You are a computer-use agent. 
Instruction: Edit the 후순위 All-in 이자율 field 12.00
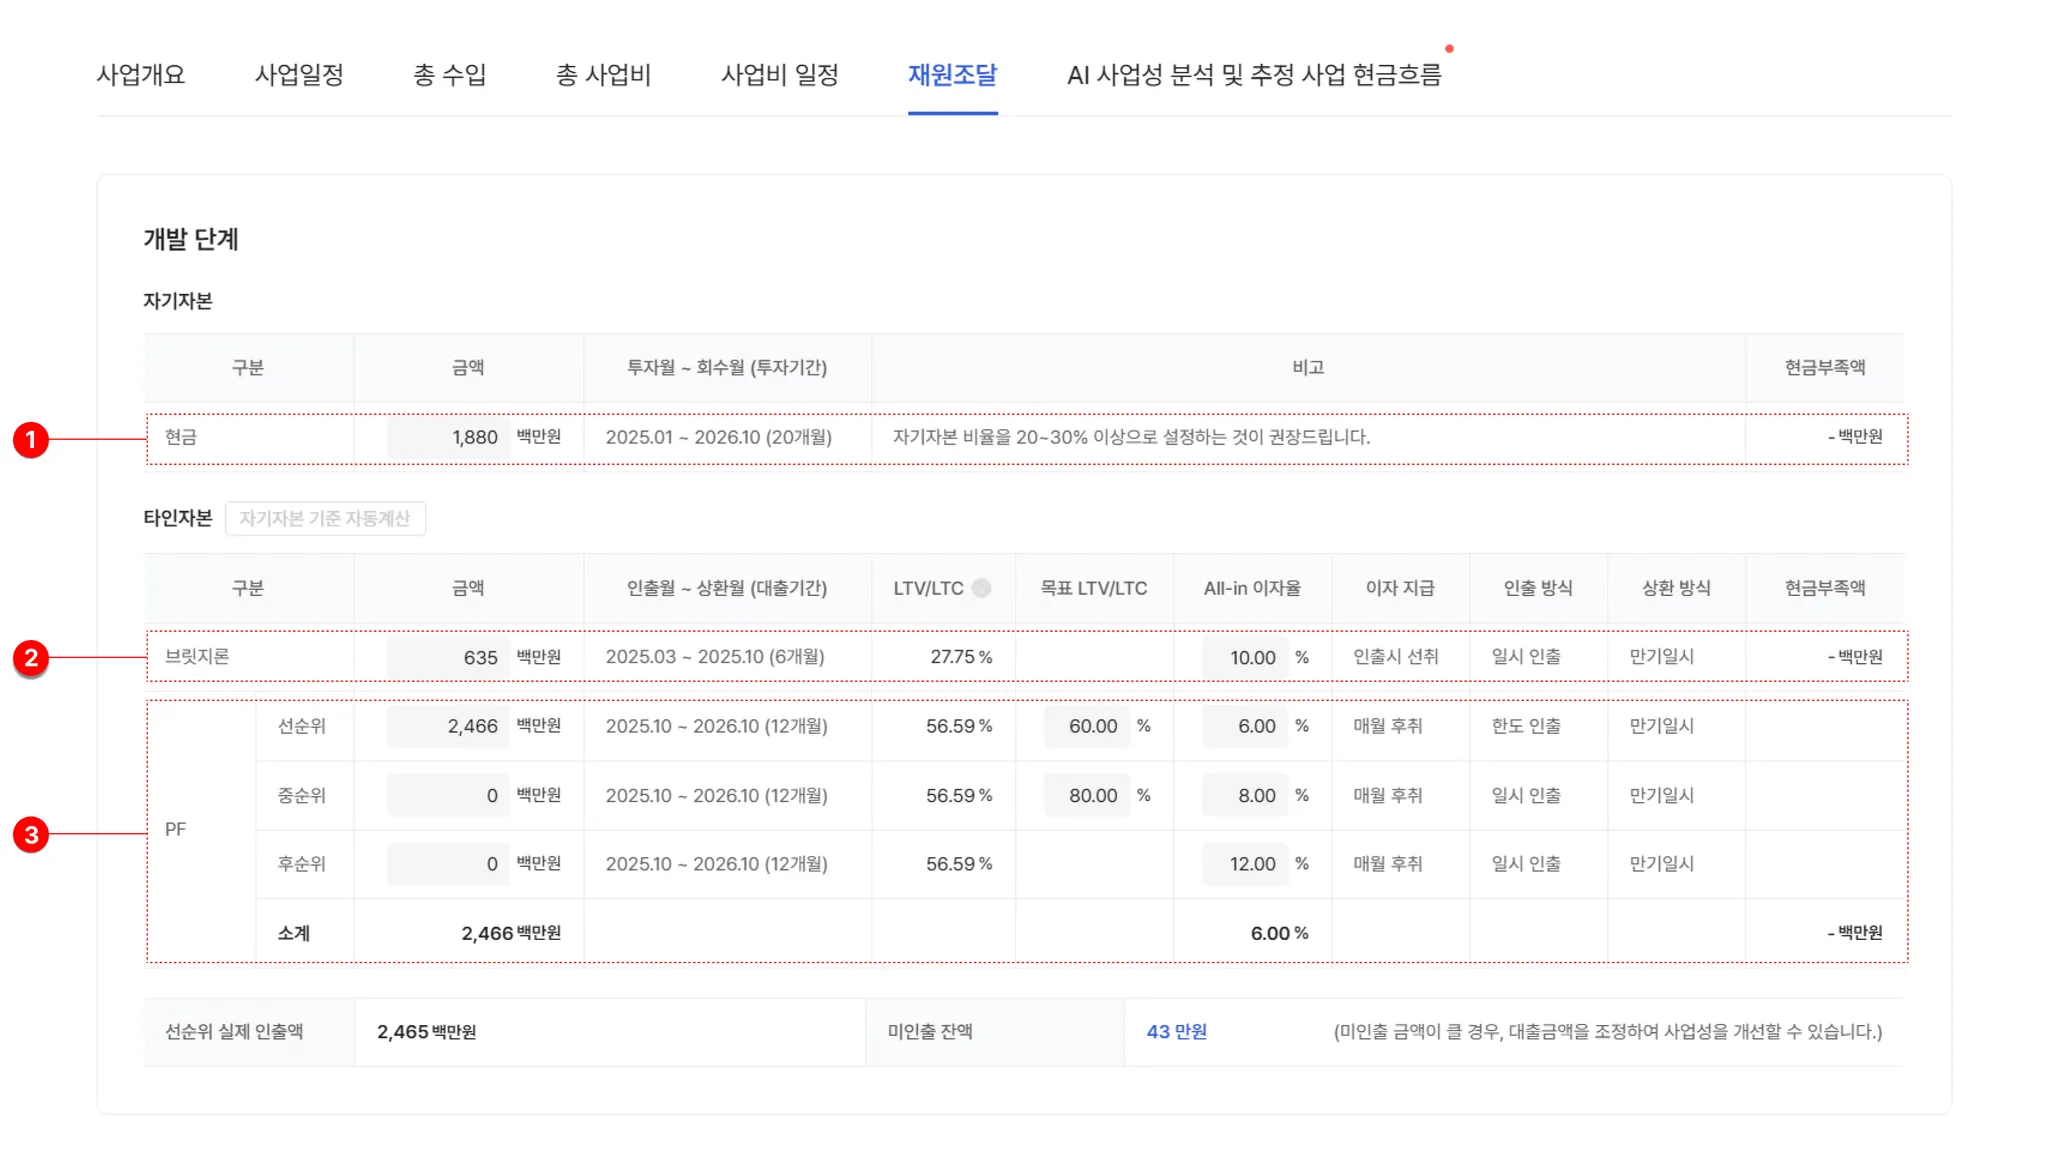(x=1244, y=864)
